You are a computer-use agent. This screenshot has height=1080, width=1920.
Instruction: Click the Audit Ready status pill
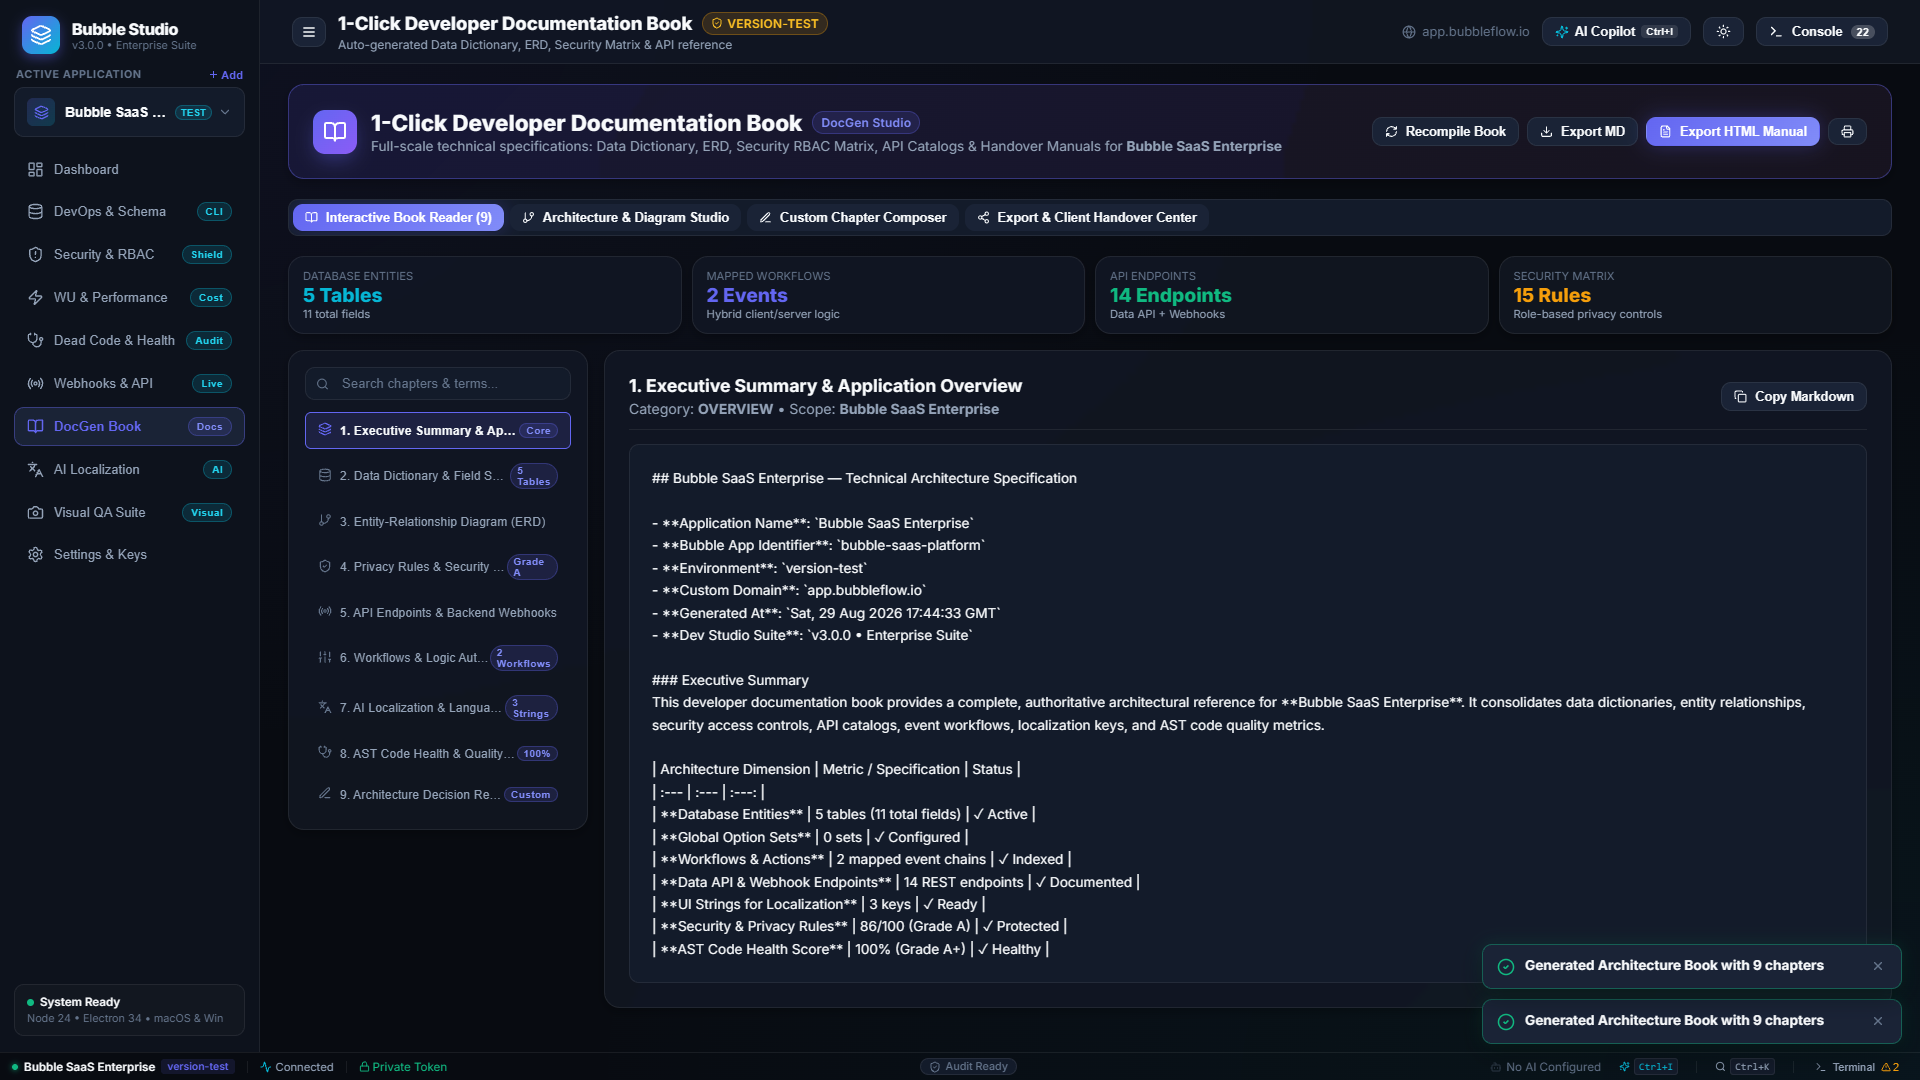(968, 1067)
